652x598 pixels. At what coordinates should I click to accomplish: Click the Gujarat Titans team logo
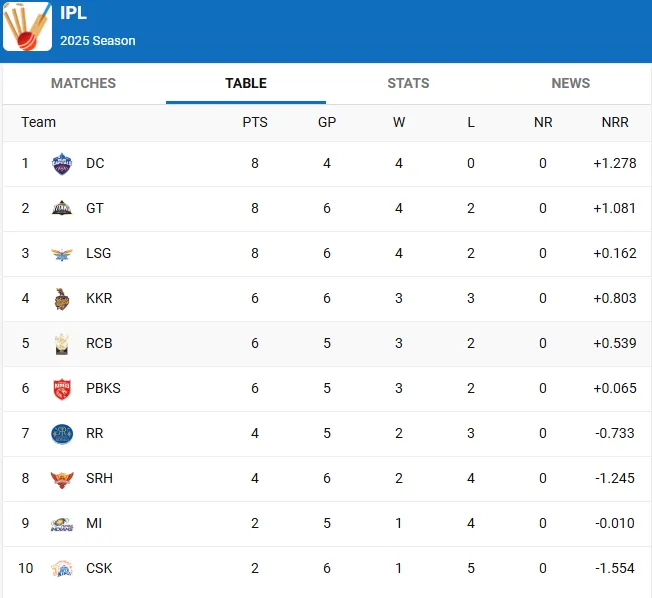pyautogui.click(x=62, y=208)
